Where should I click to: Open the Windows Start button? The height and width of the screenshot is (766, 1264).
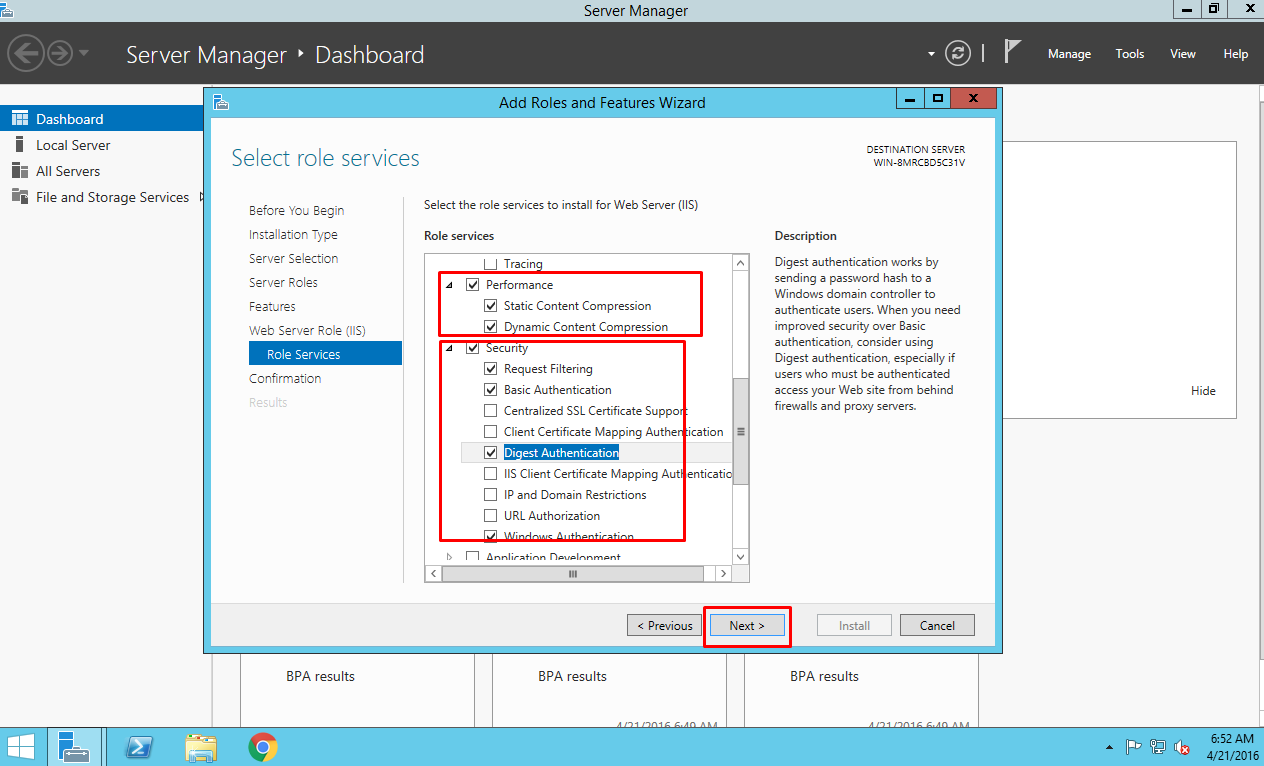click(x=21, y=746)
